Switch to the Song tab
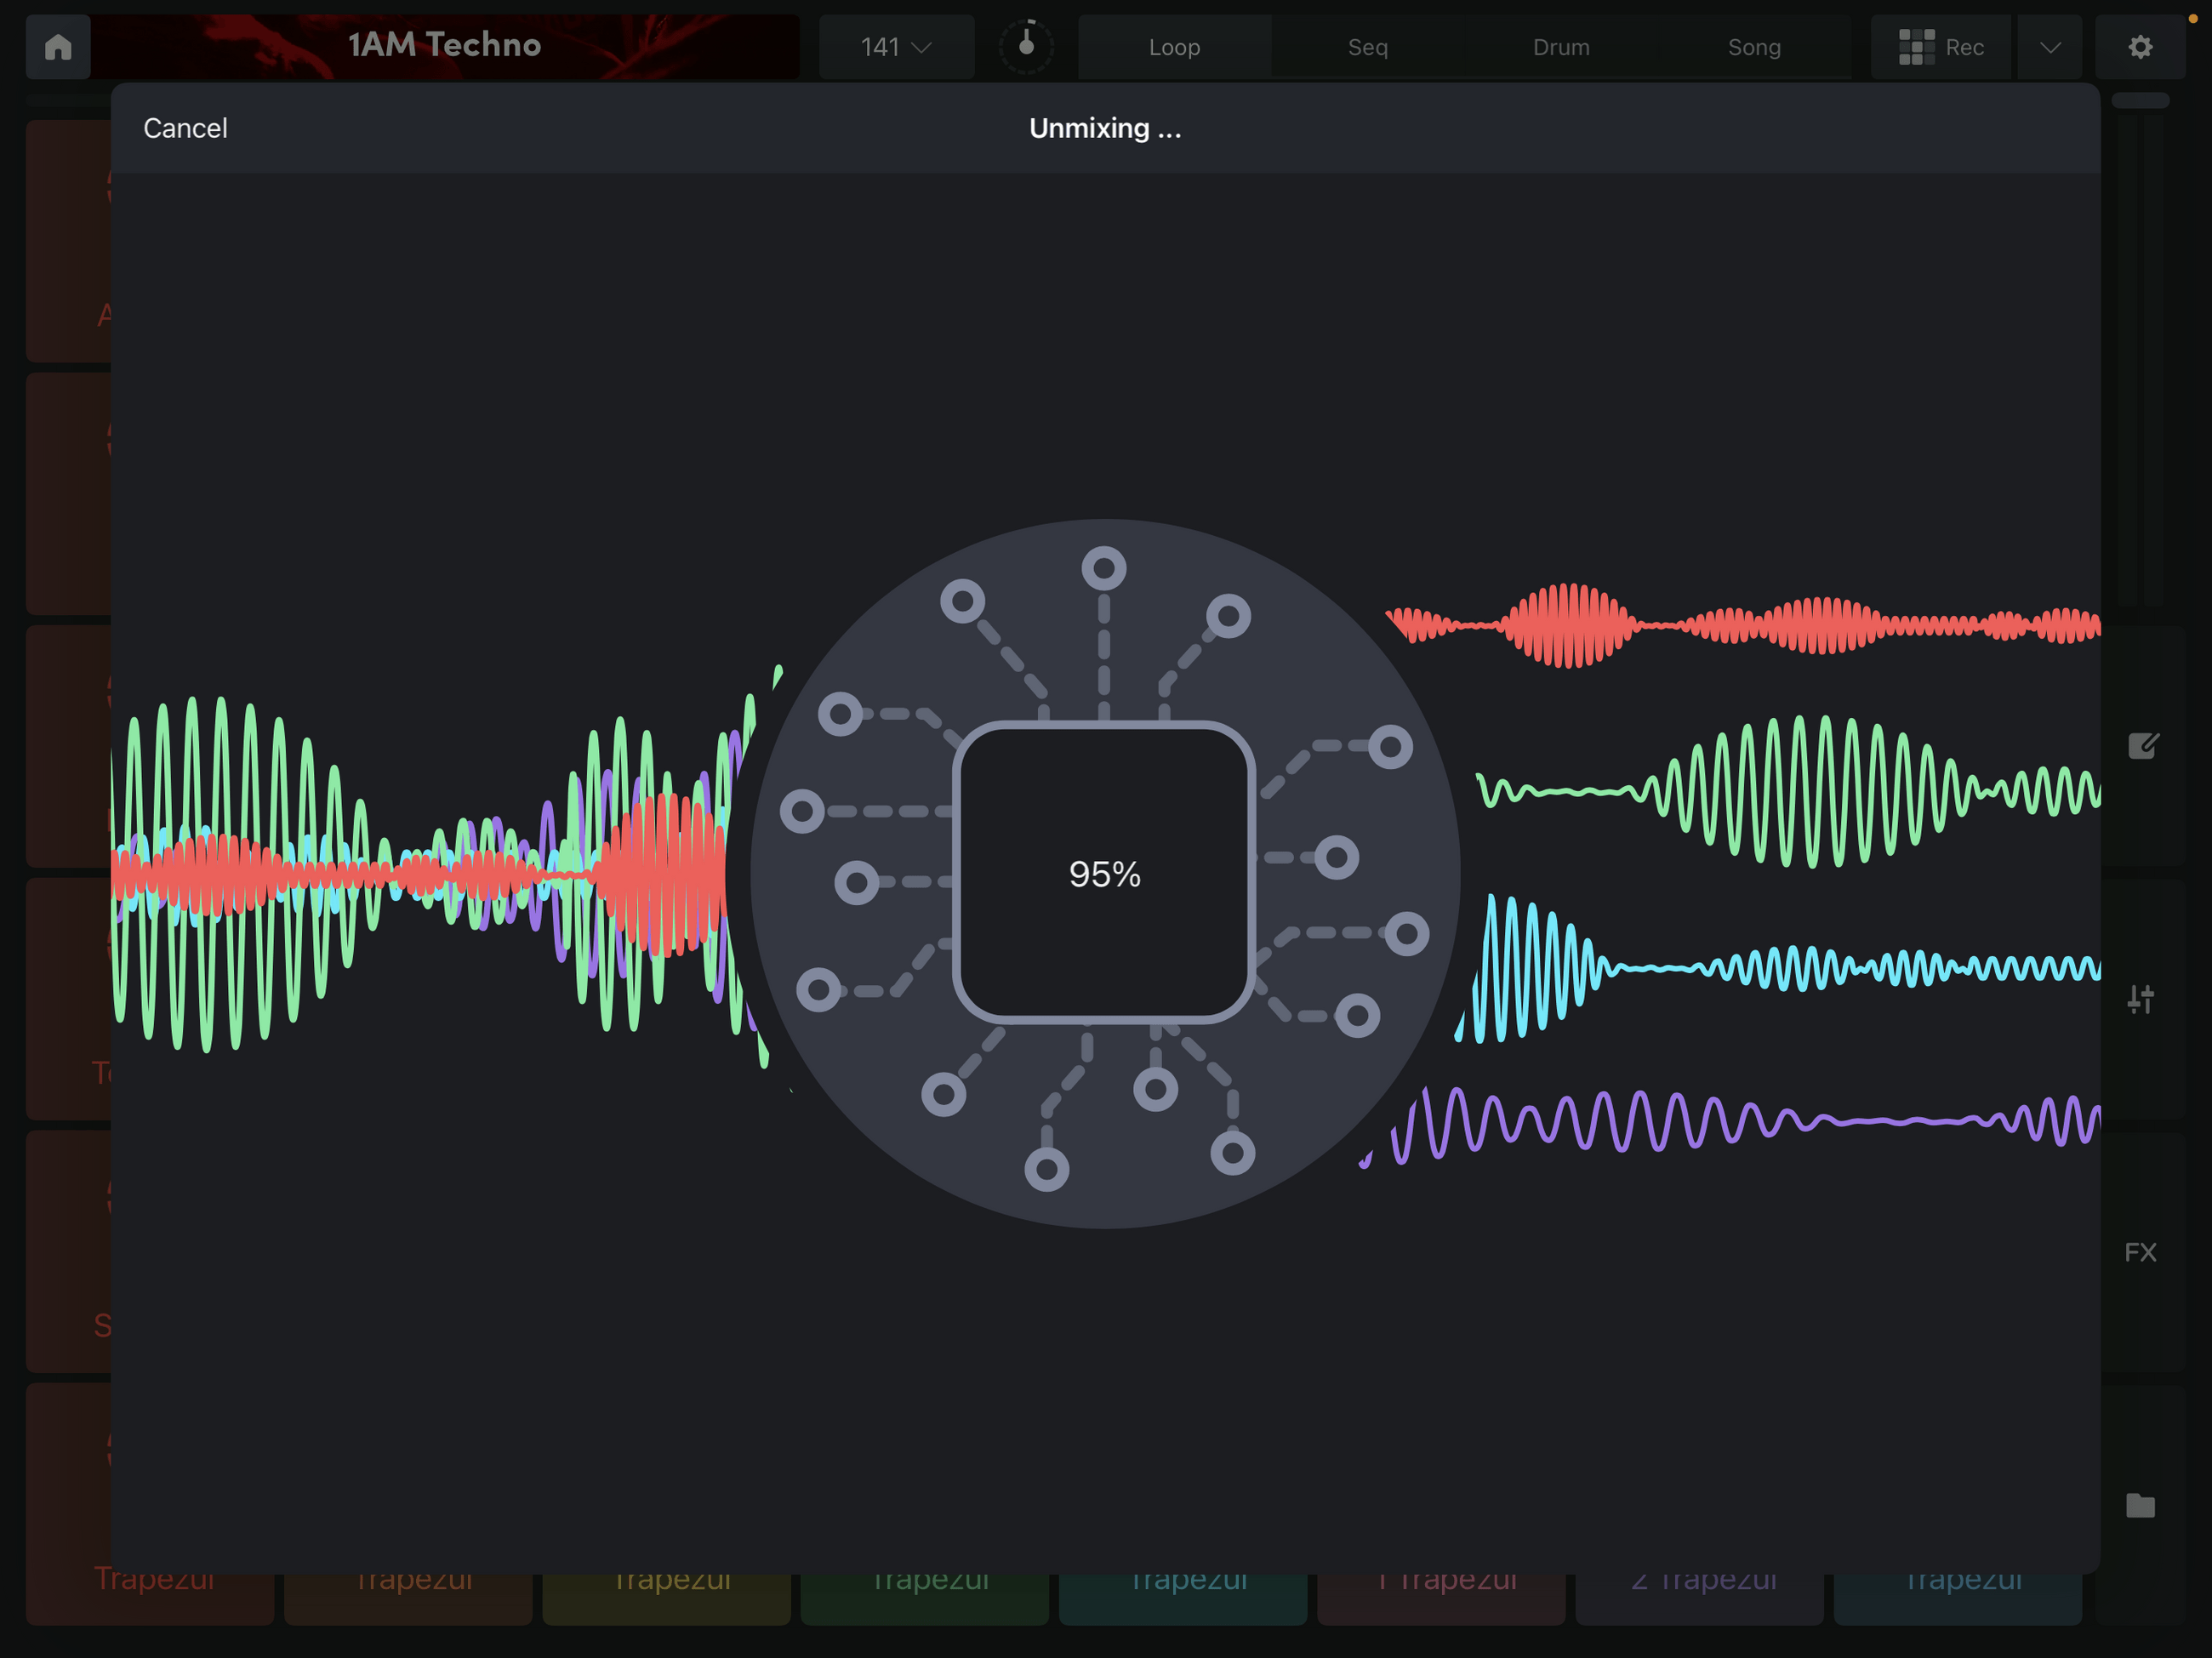Viewport: 2212px width, 1658px height. (x=1754, y=46)
